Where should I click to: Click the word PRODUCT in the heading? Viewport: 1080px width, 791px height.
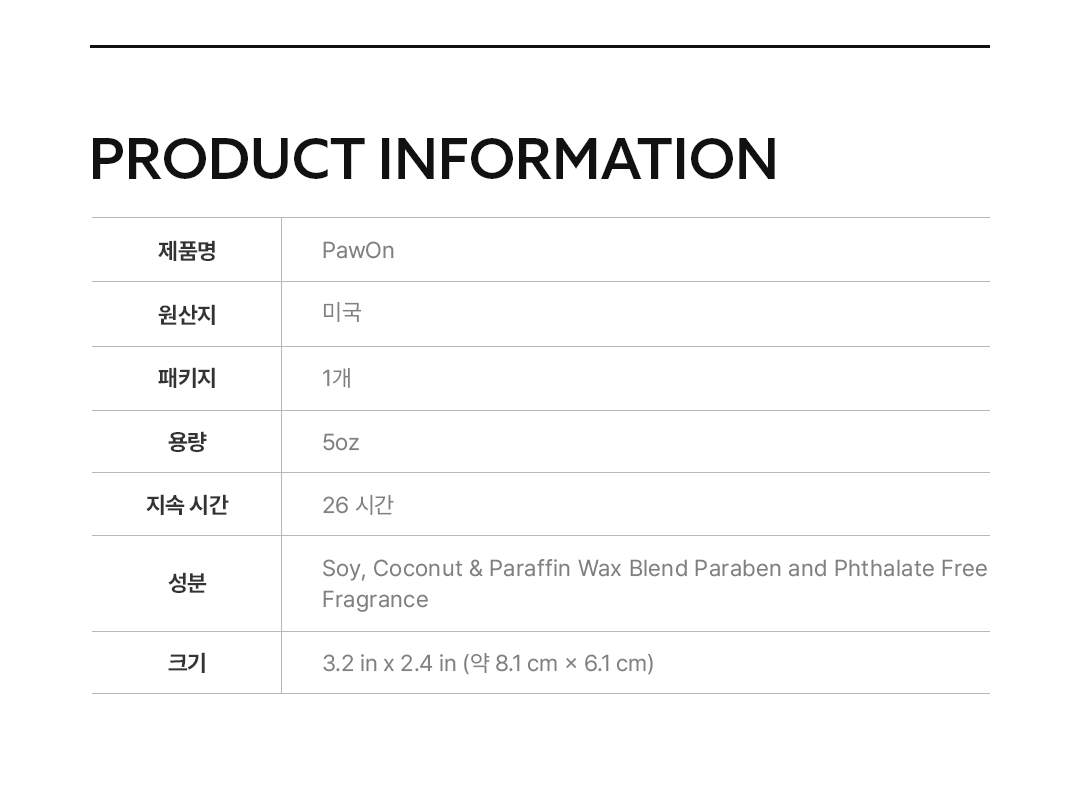coord(226,159)
